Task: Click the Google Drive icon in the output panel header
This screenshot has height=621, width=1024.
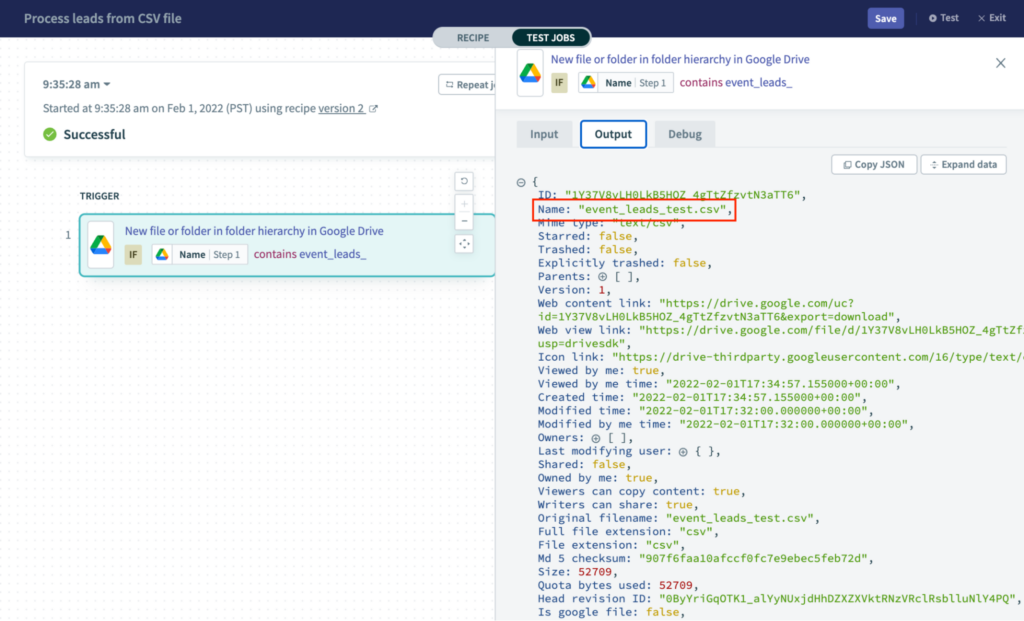Action: click(x=528, y=71)
